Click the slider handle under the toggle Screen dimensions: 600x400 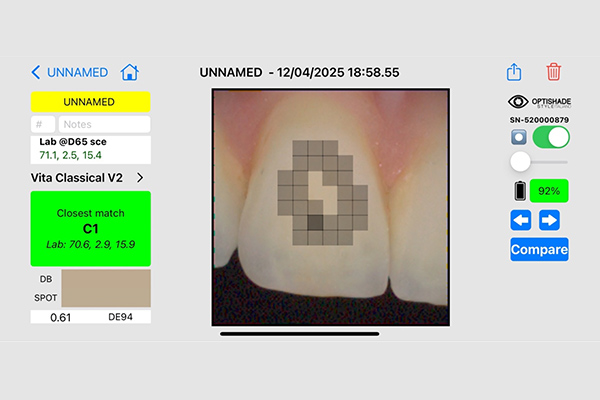519,162
